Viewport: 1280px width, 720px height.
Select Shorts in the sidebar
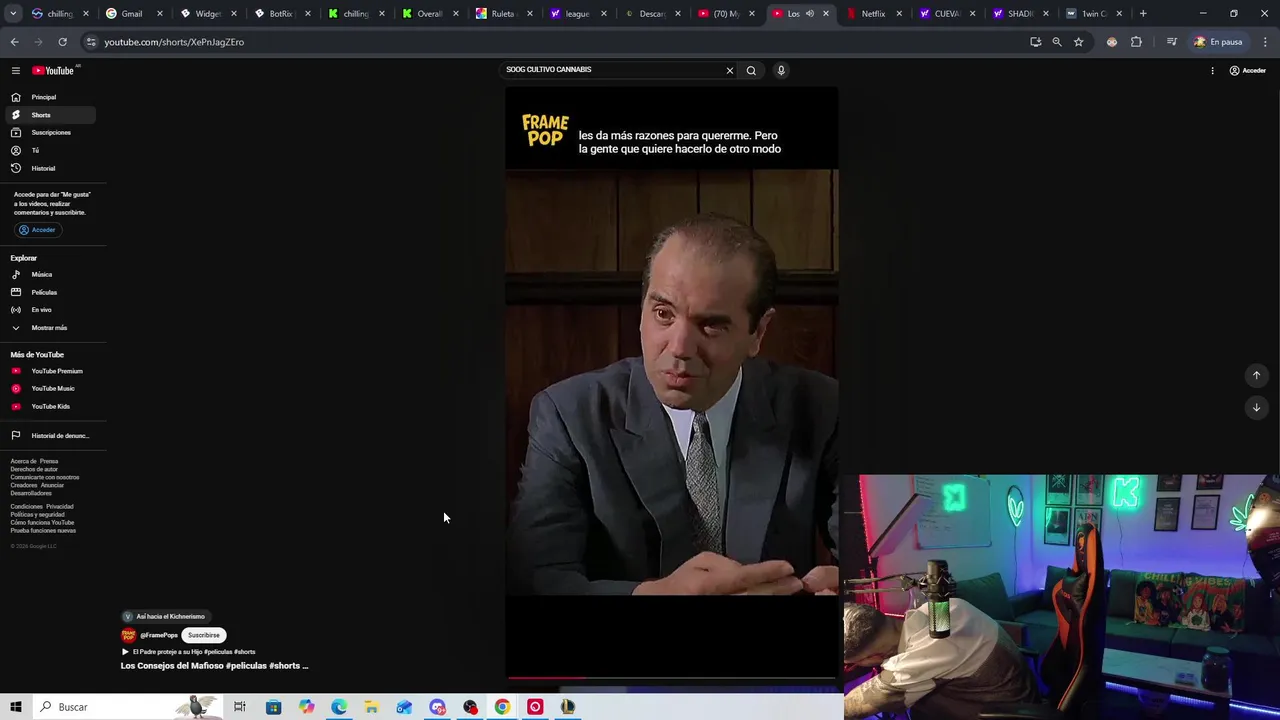(52, 115)
